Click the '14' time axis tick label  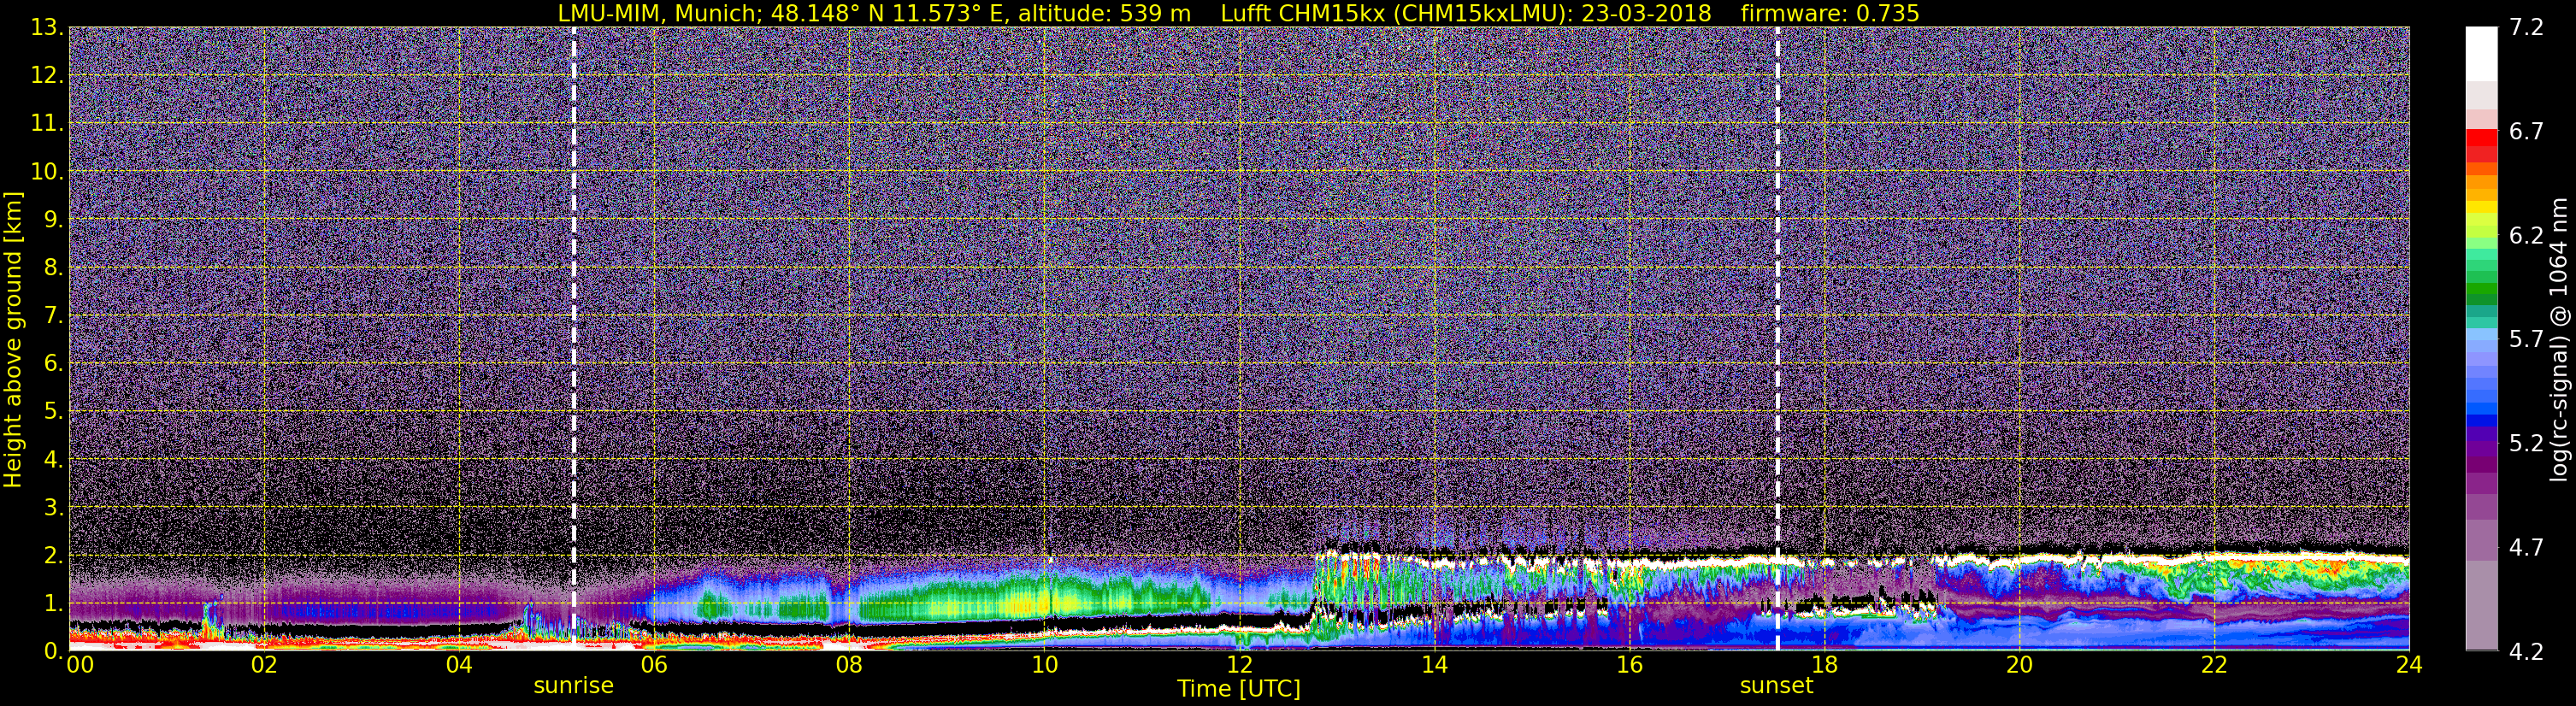[x=1434, y=665]
